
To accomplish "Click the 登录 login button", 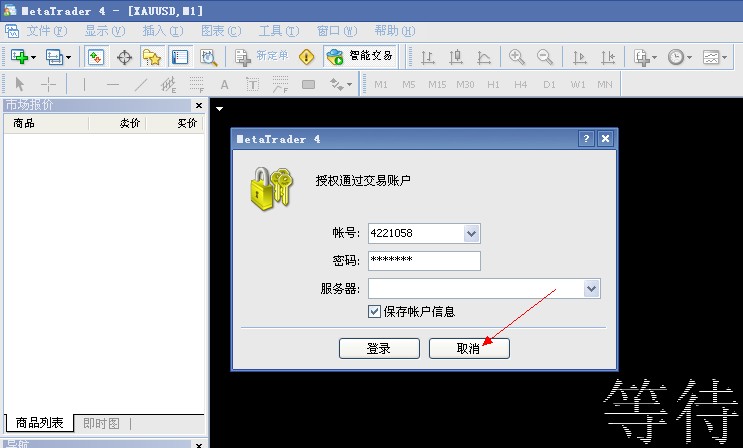I will 378,348.
